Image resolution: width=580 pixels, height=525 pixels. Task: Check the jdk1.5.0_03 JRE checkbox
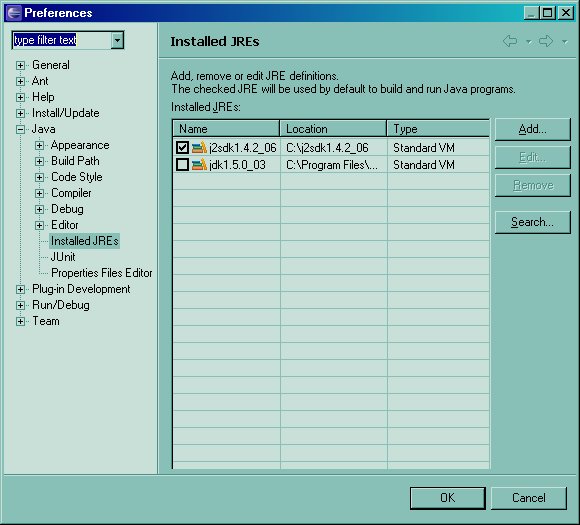pos(182,165)
